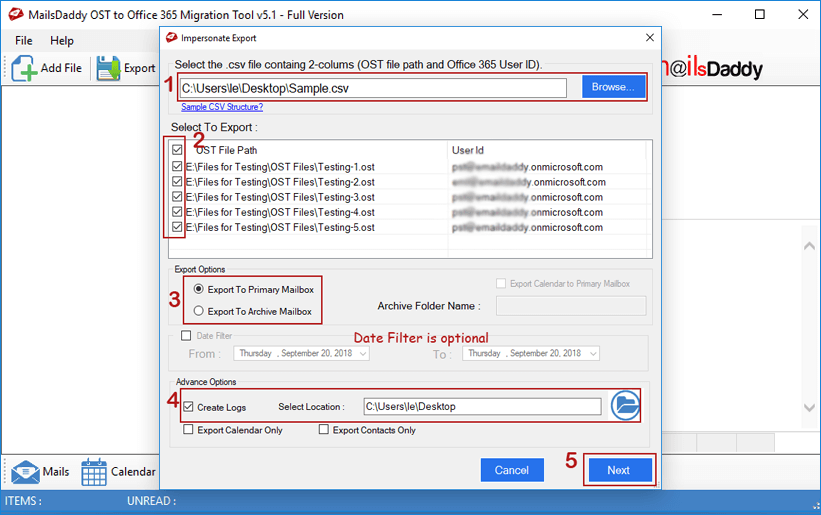Click the UNREAD status bar label
Image resolution: width=821 pixels, height=515 pixels.
point(151,501)
